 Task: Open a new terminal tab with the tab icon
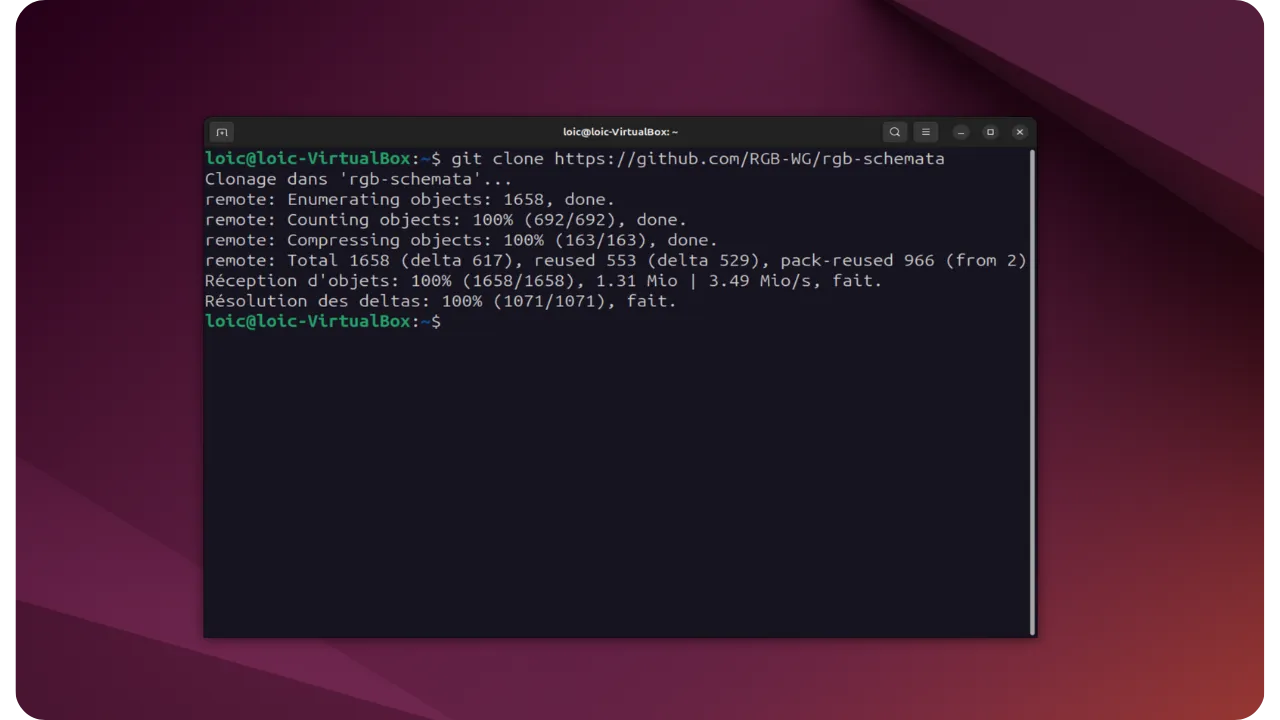pyautogui.click(x=221, y=131)
